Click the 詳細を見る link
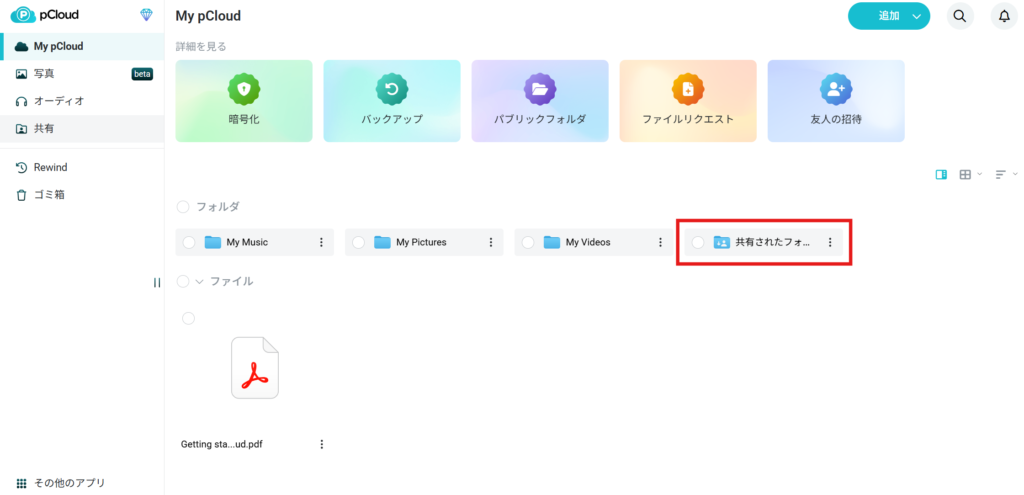 [202, 46]
